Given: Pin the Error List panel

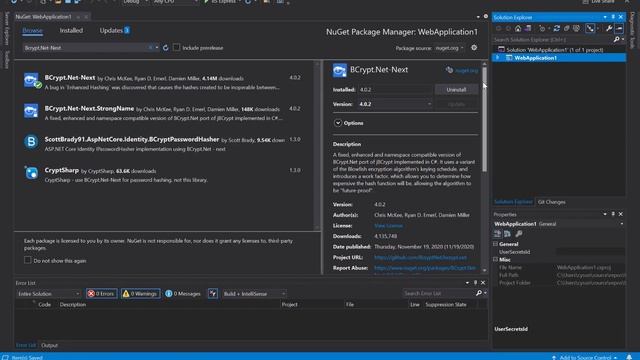Looking at the screenshot, I should (x=475, y=282).
